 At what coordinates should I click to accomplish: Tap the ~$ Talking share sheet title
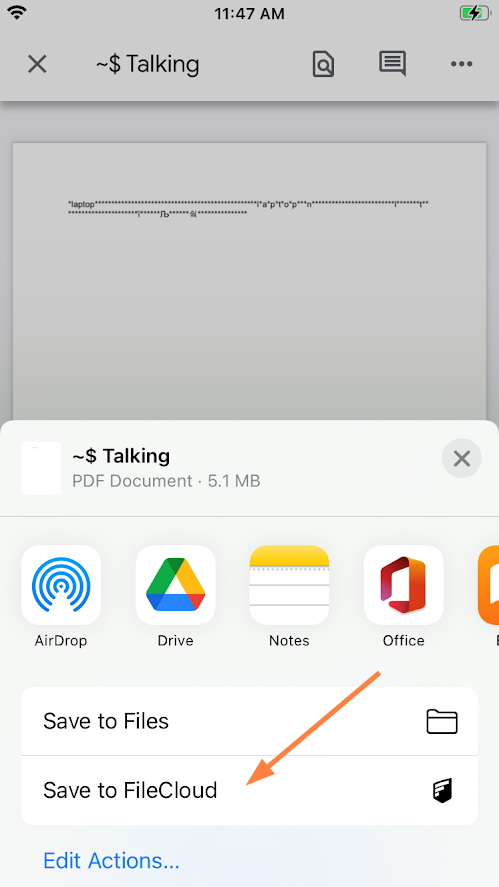[121, 455]
